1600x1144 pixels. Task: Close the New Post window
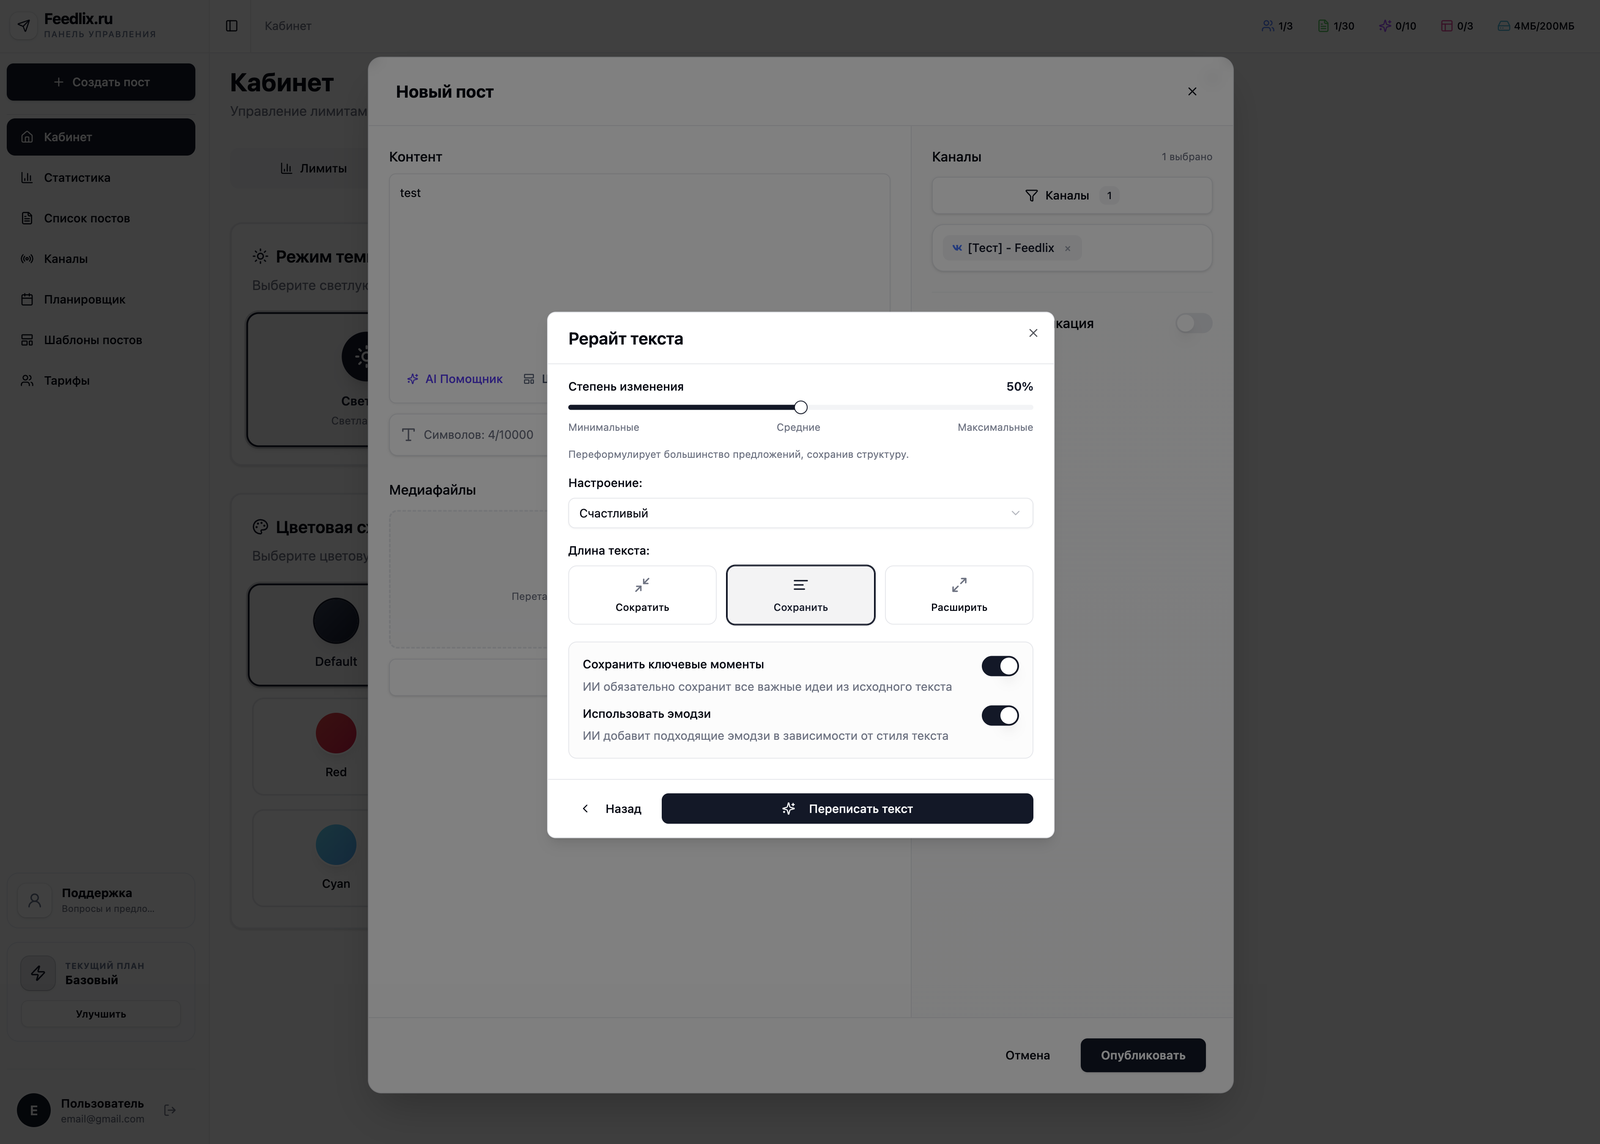(x=1192, y=92)
